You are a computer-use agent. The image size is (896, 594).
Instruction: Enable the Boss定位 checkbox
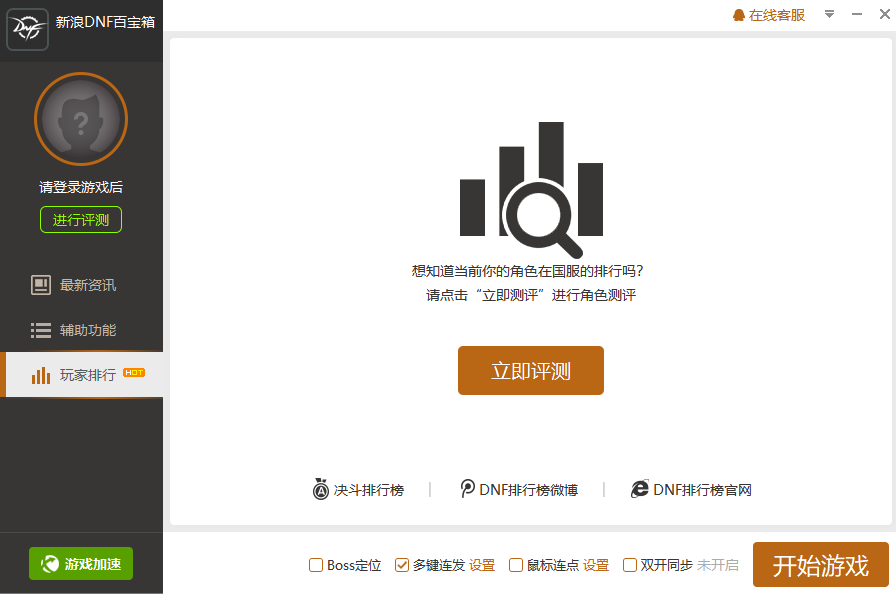pos(315,565)
